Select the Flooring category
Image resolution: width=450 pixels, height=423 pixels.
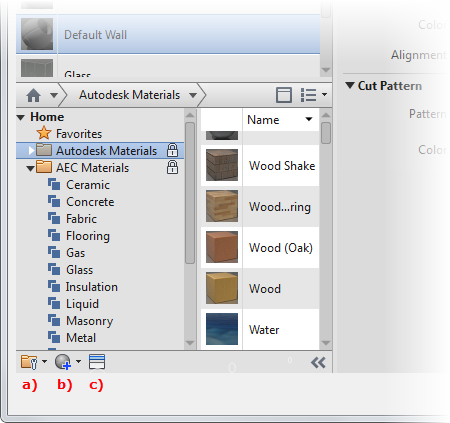[88, 236]
